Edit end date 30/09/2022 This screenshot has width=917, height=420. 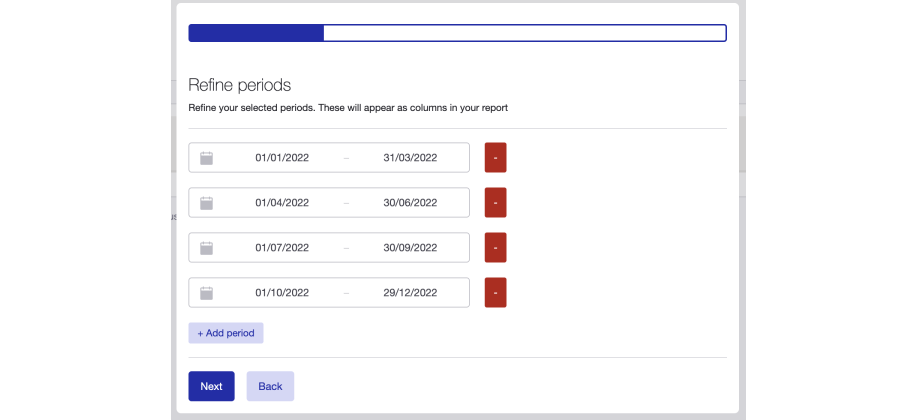pos(410,248)
